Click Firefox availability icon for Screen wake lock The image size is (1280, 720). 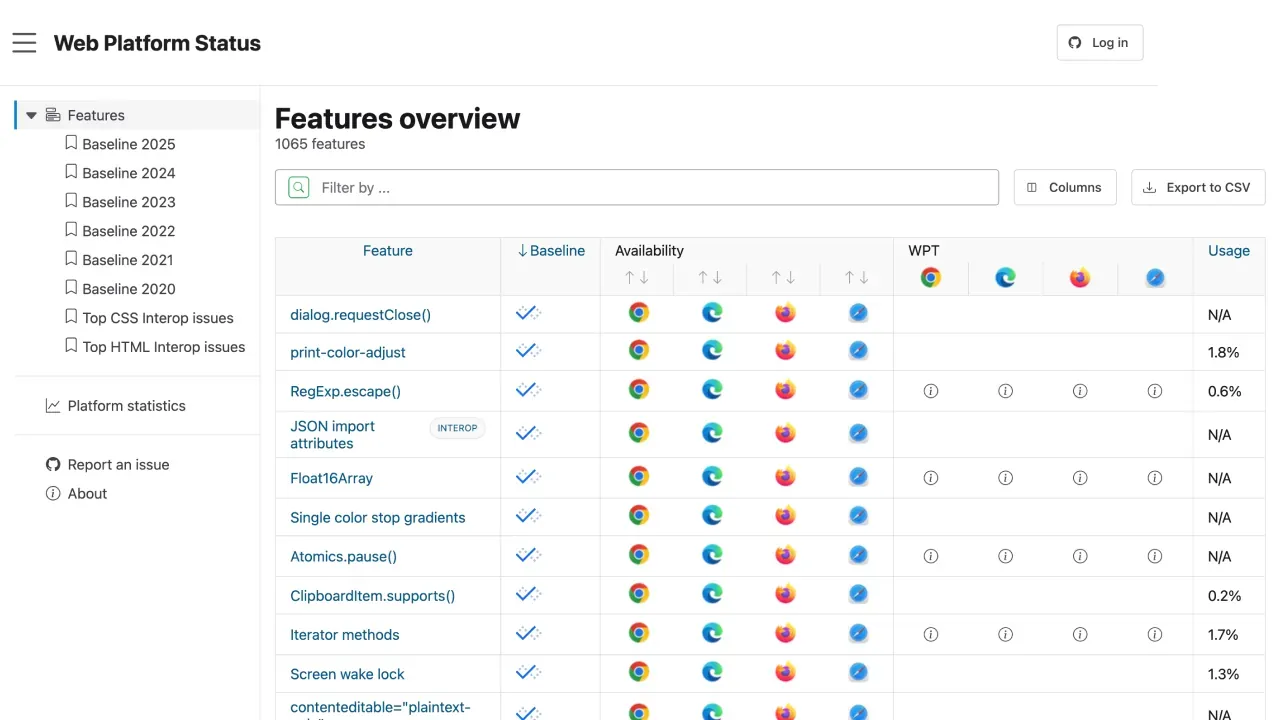[x=785, y=672]
